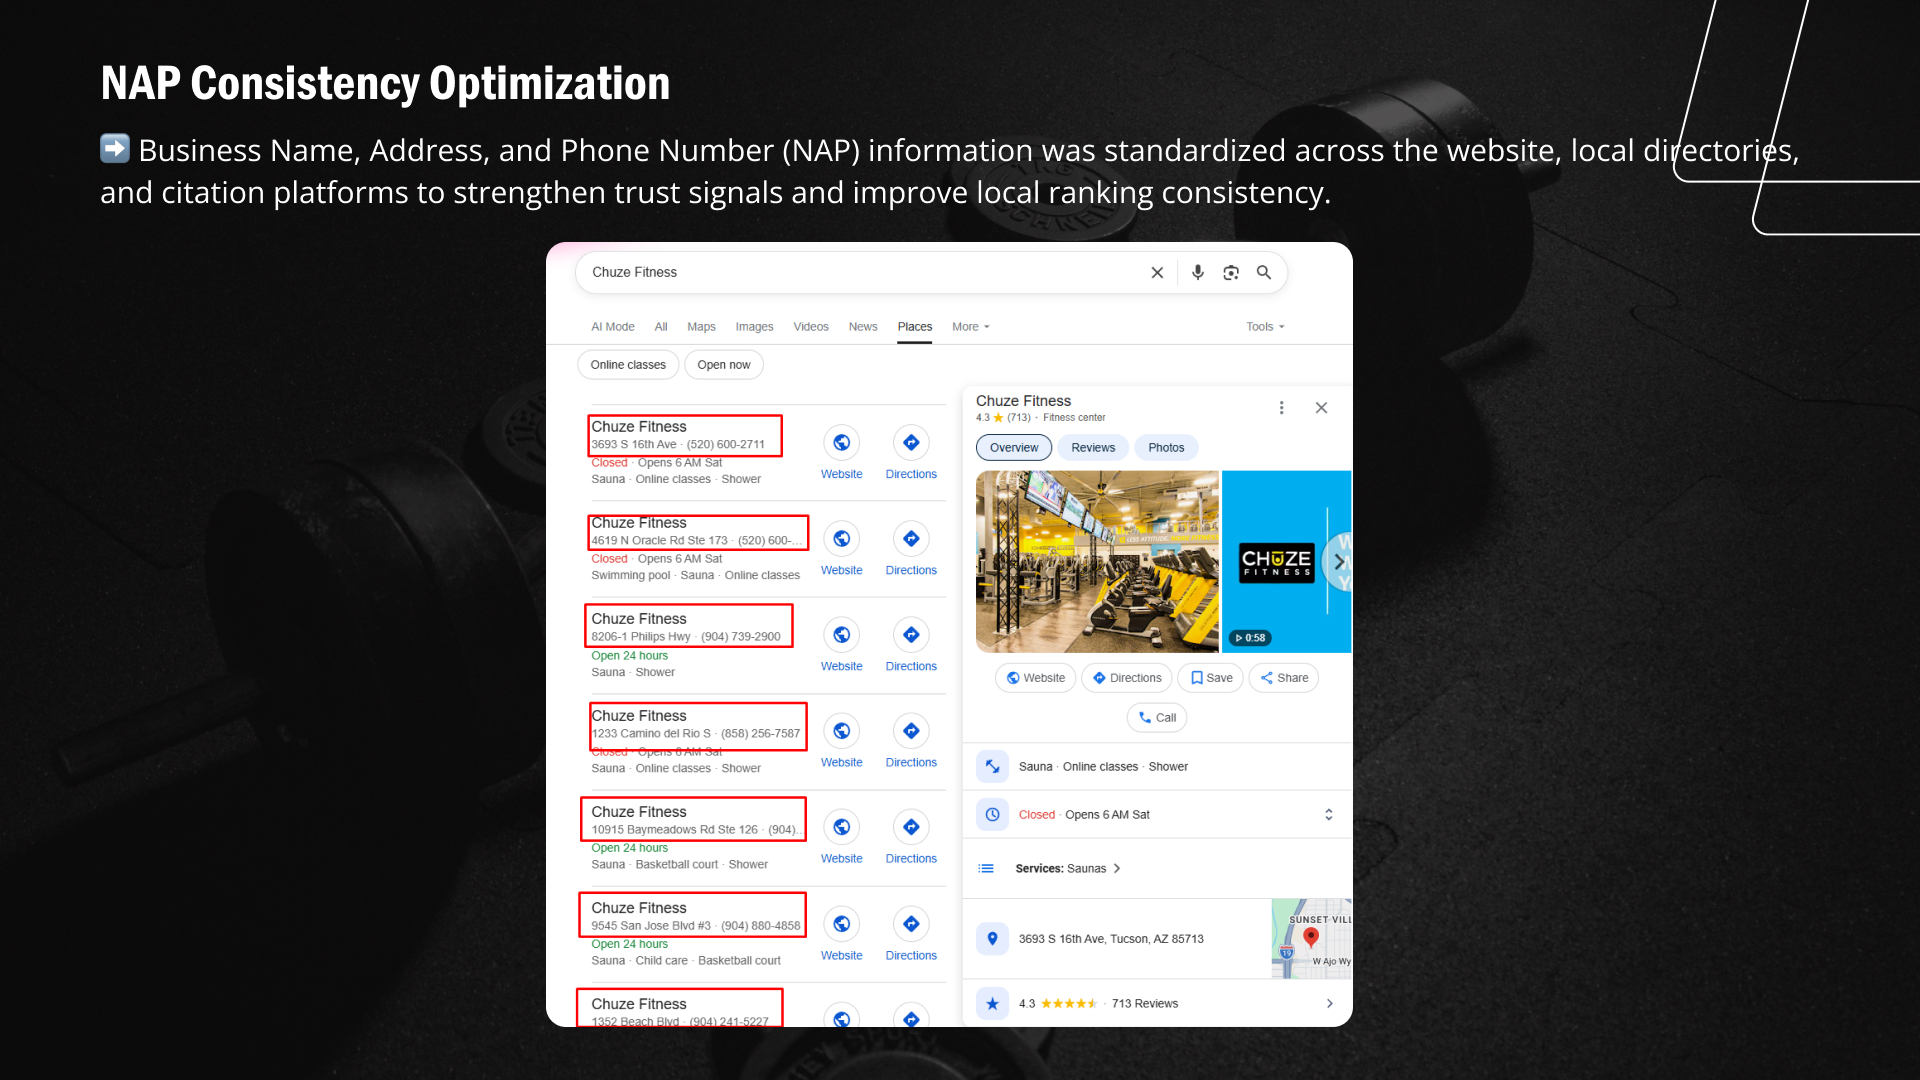The width and height of the screenshot is (1920, 1080).
Task: Select the Photos tab in panel
Action: (x=1166, y=448)
